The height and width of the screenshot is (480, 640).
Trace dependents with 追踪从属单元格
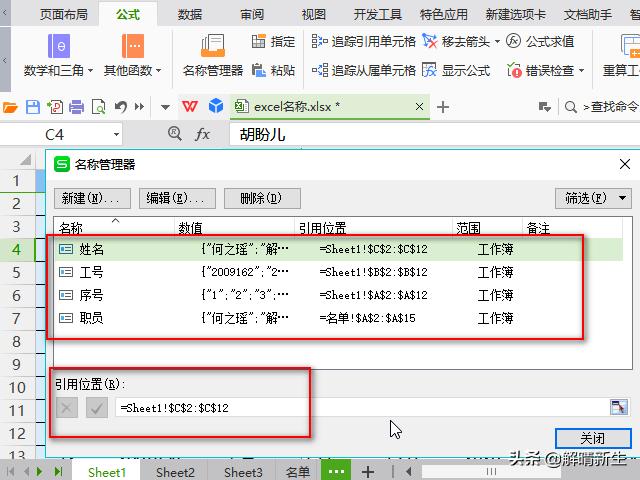point(363,70)
